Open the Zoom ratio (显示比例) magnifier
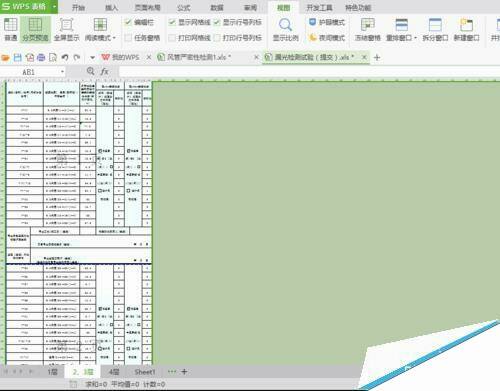The height and width of the screenshot is (391, 500). click(x=285, y=29)
